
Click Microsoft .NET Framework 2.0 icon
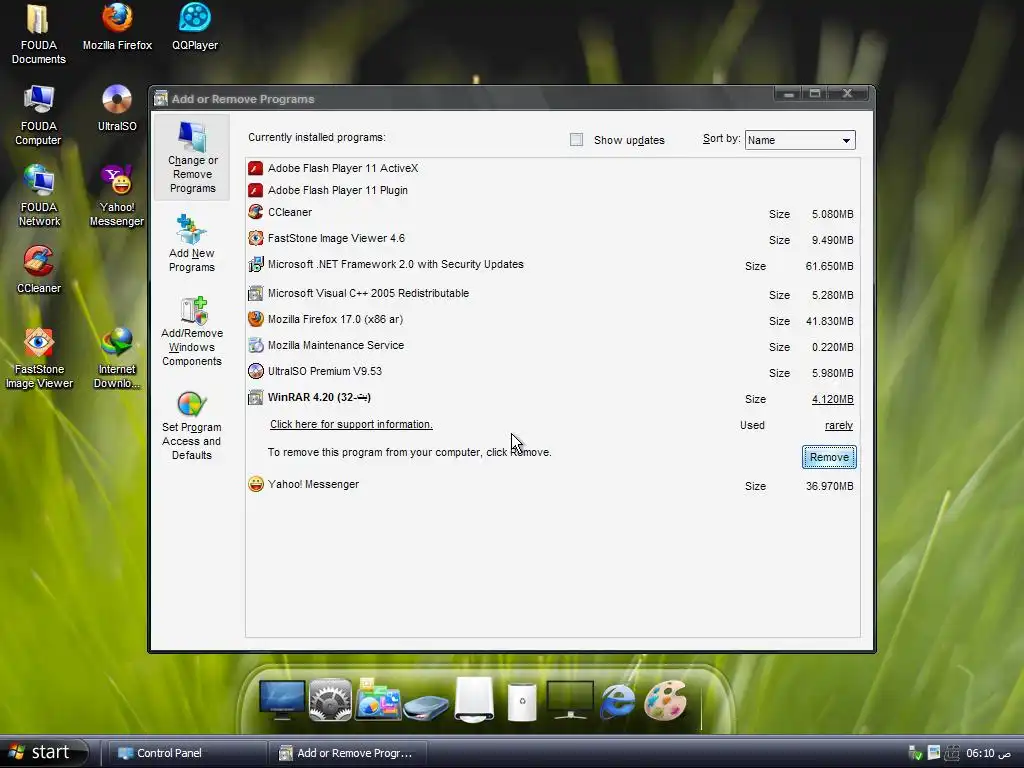click(x=255, y=264)
